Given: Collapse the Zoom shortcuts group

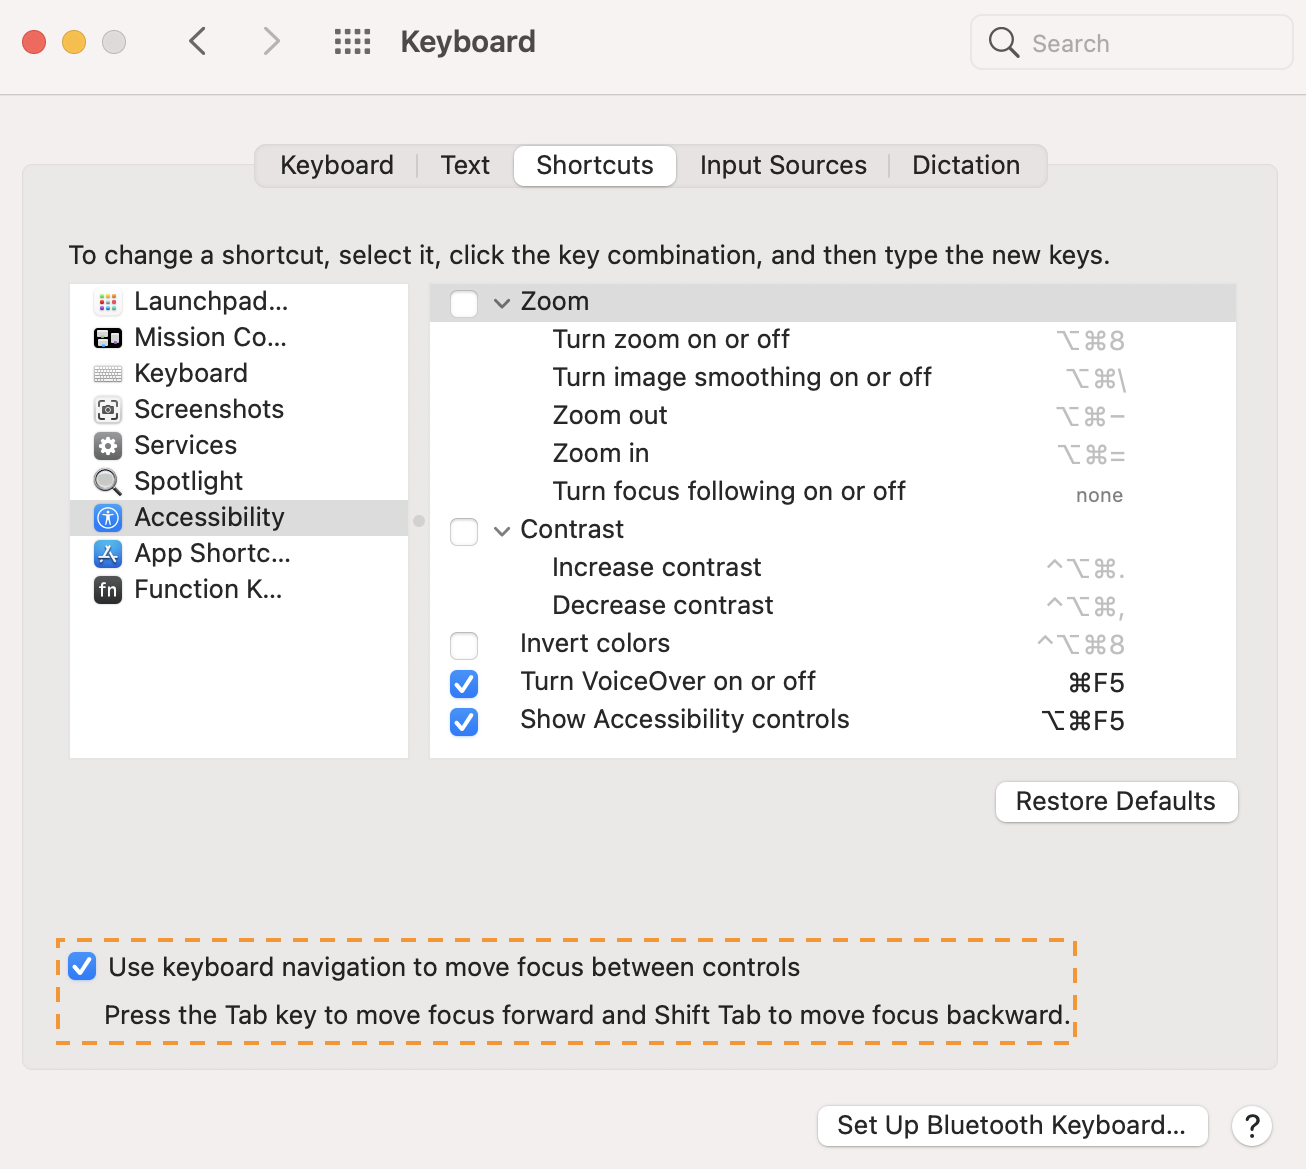Looking at the screenshot, I should point(502,303).
